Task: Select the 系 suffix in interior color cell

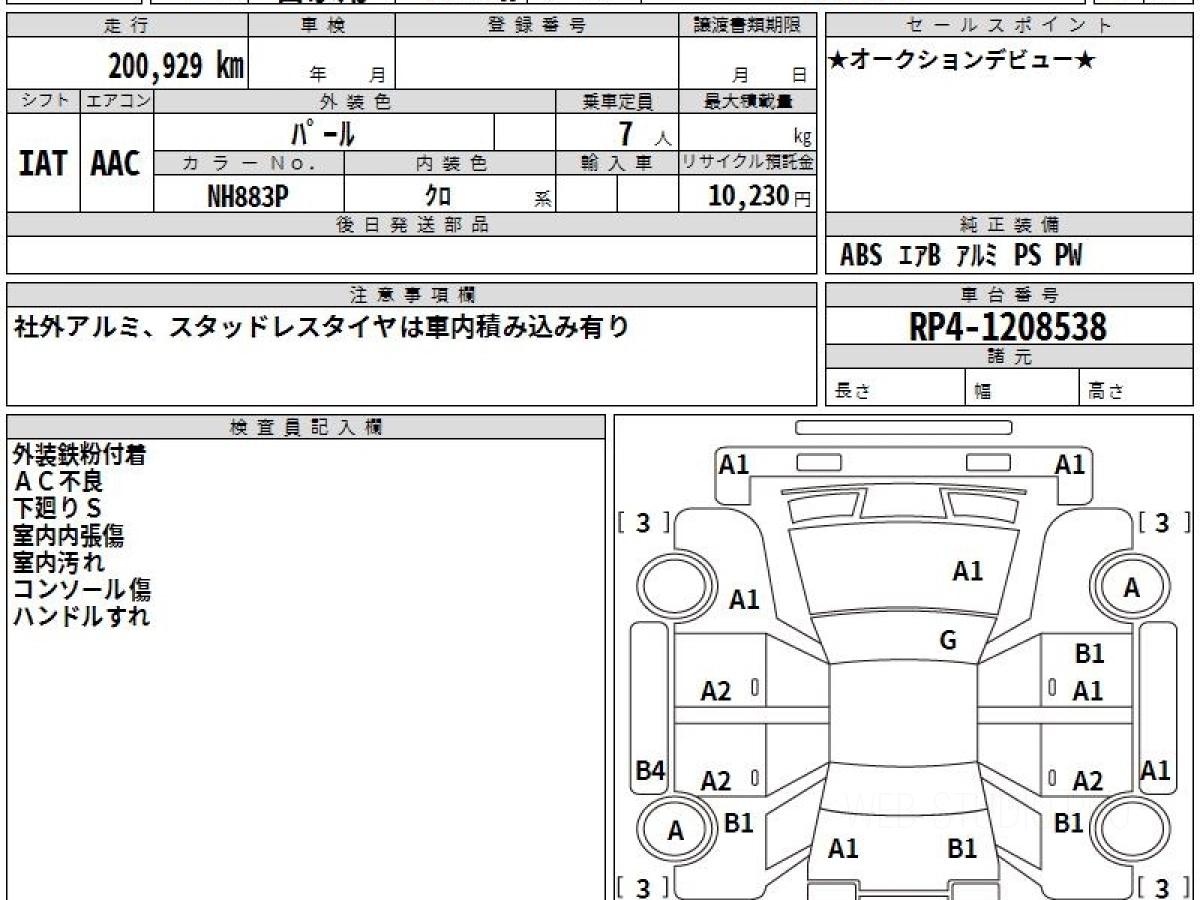Action: [542, 199]
